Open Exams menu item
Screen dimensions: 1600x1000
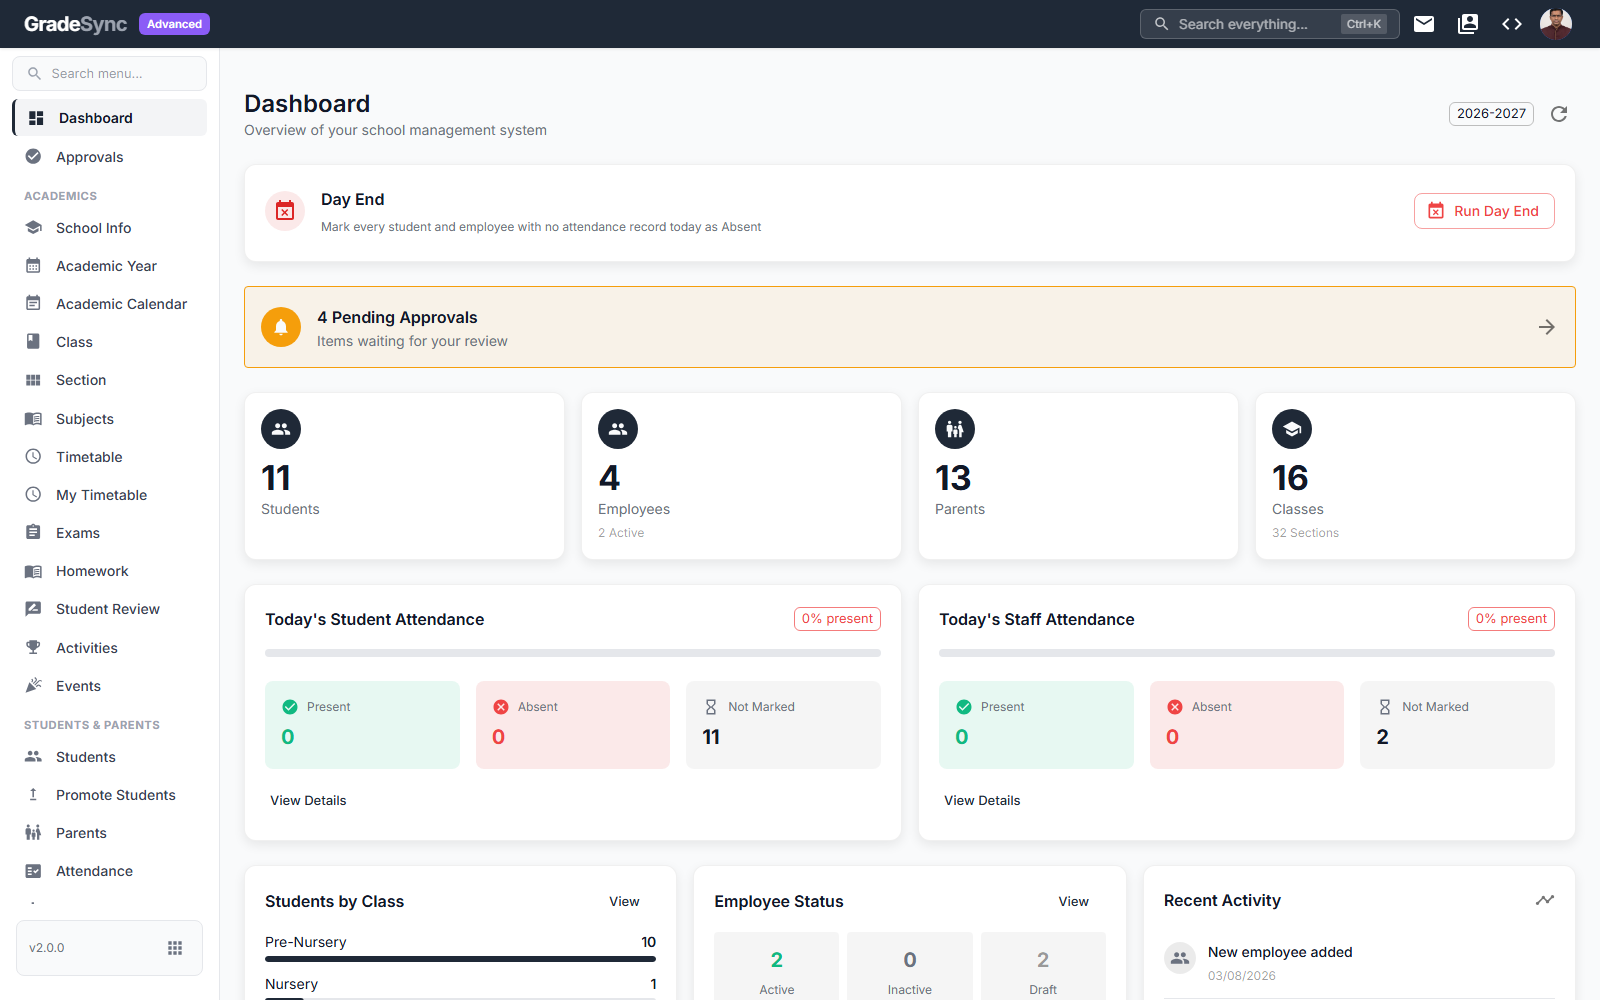point(110,533)
